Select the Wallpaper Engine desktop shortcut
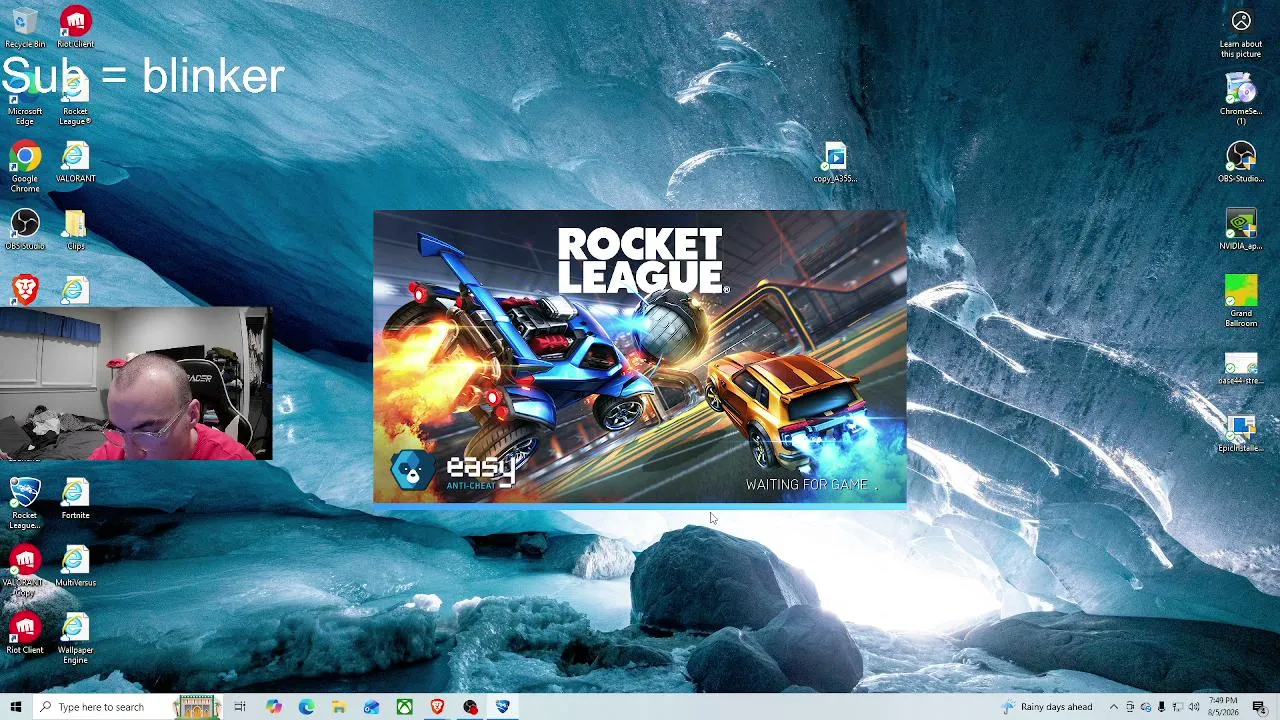1280x720 pixels. click(76, 638)
